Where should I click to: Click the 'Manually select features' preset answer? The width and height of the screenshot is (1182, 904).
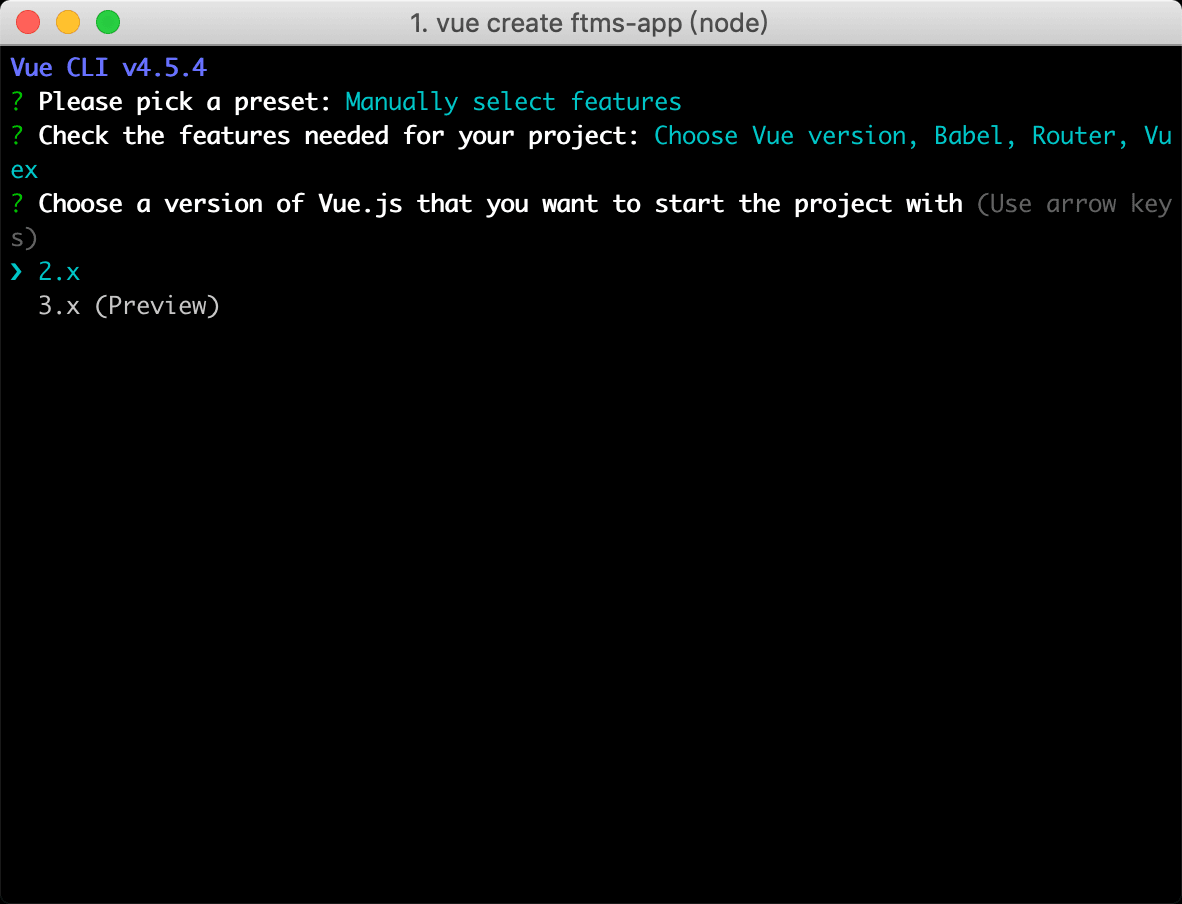[513, 102]
